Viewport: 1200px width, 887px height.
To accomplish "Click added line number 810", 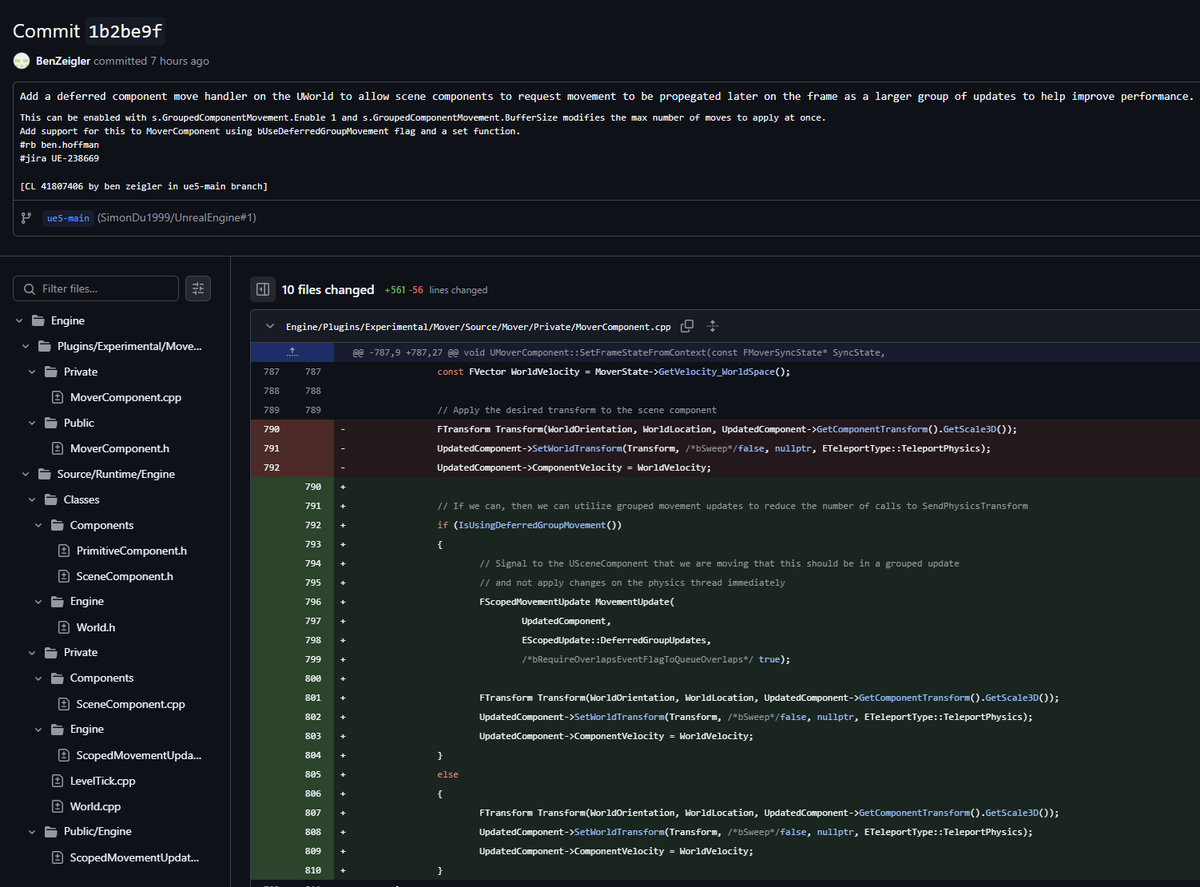I will point(313,870).
